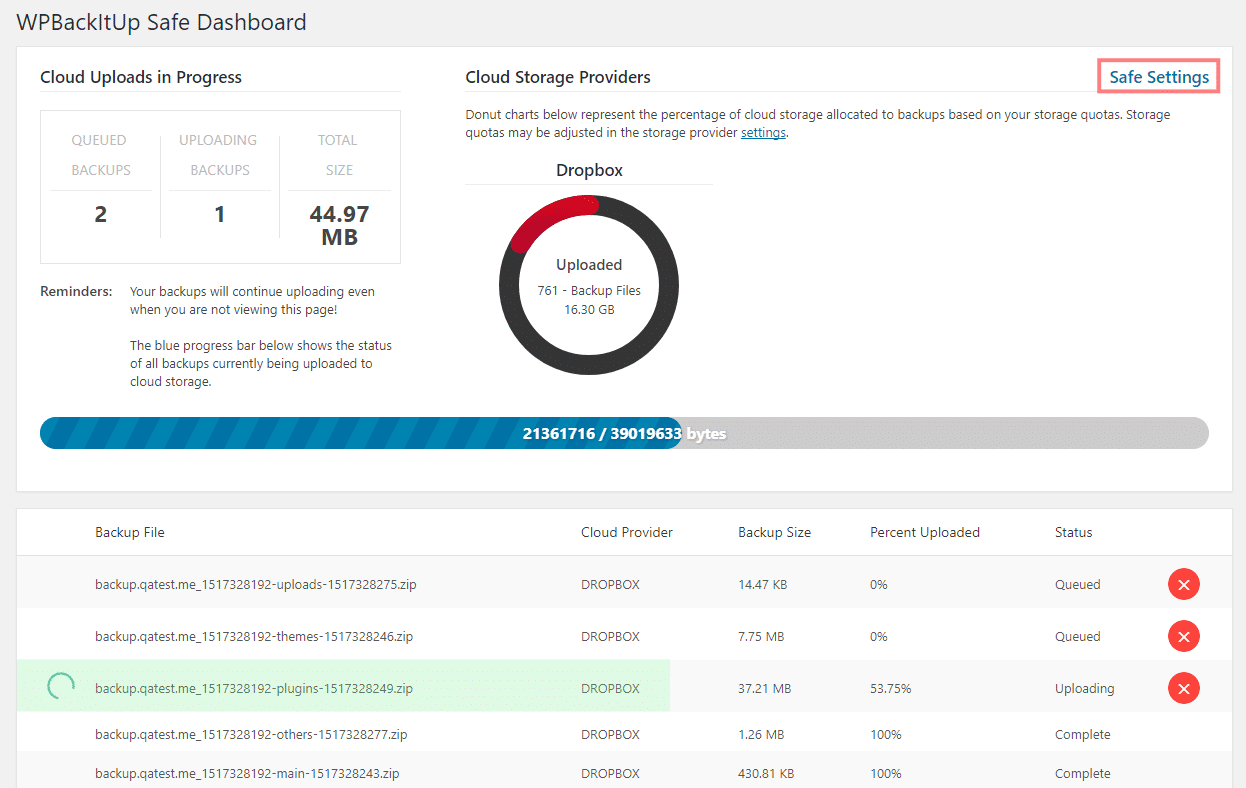Click the Percent Uploaded column header

coord(925,532)
